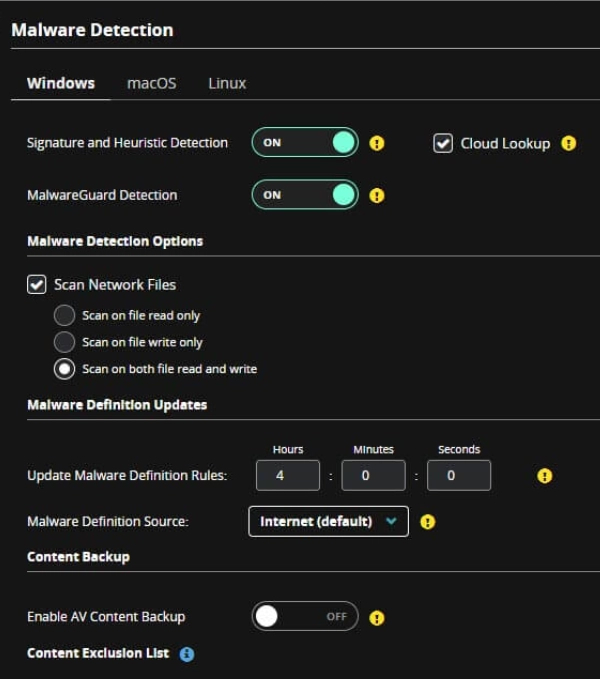600x679 pixels.
Task: Uncheck Scan Network Files checkbox
Action: pyautogui.click(x=36, y=285)
